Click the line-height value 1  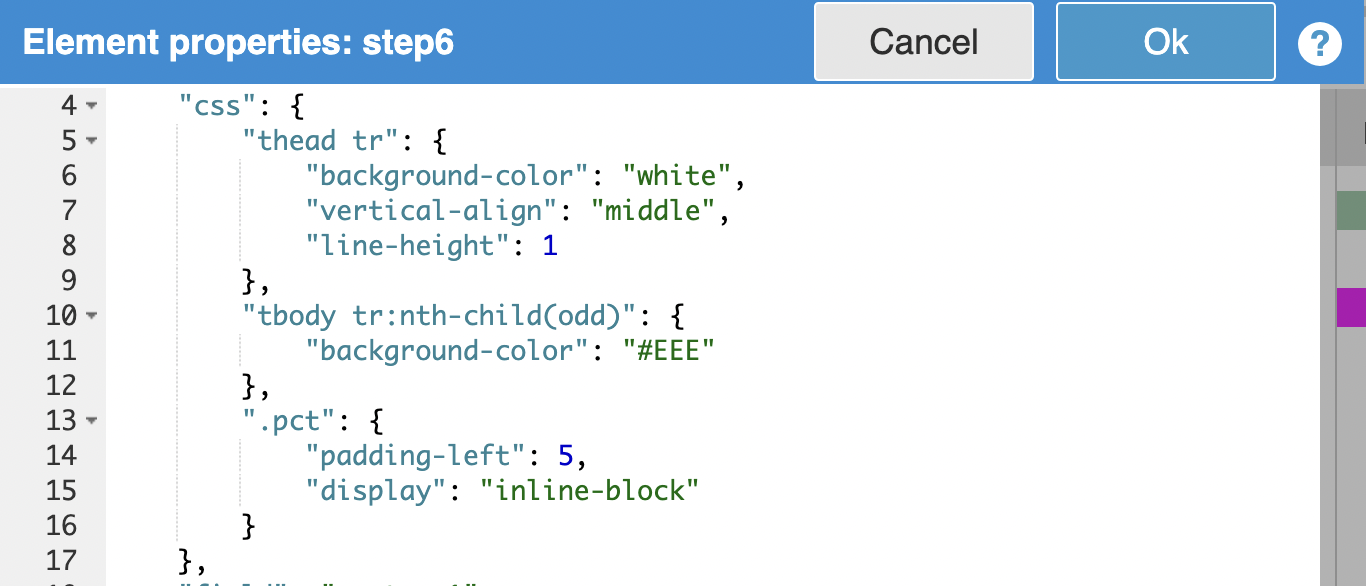[x=550, y=246]
